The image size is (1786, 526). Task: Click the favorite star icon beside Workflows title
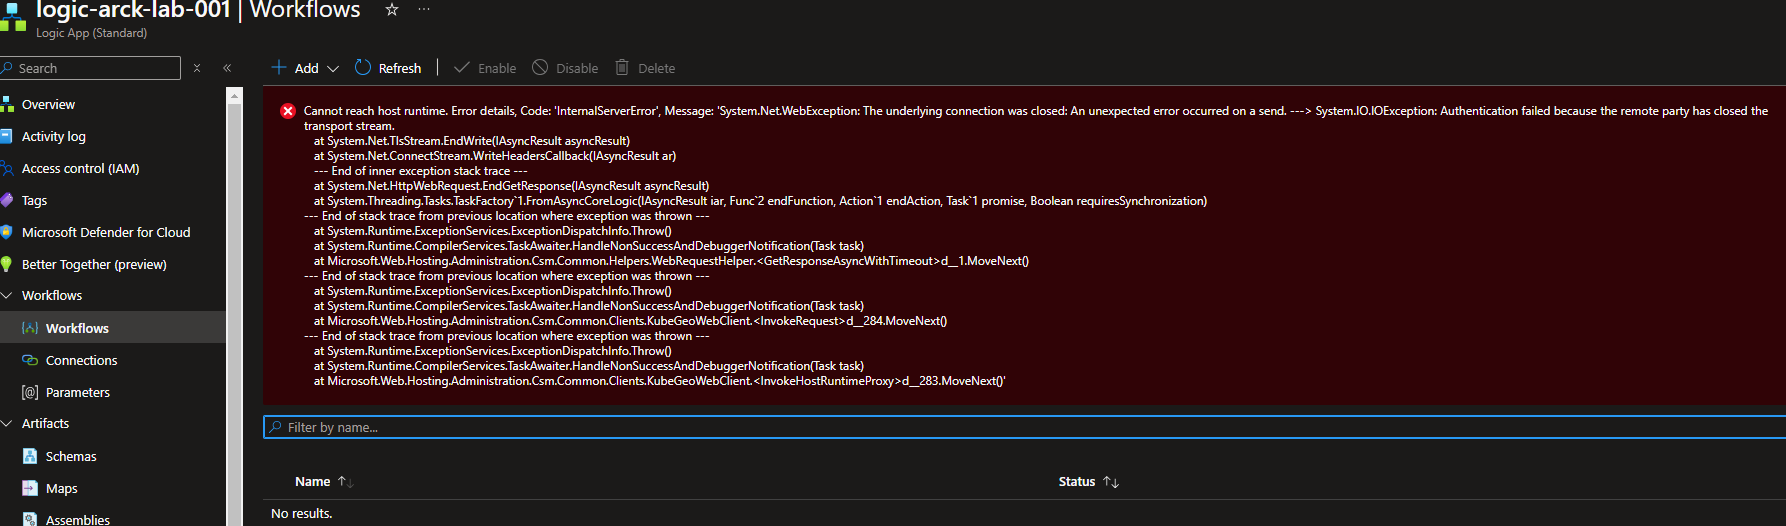392,10
